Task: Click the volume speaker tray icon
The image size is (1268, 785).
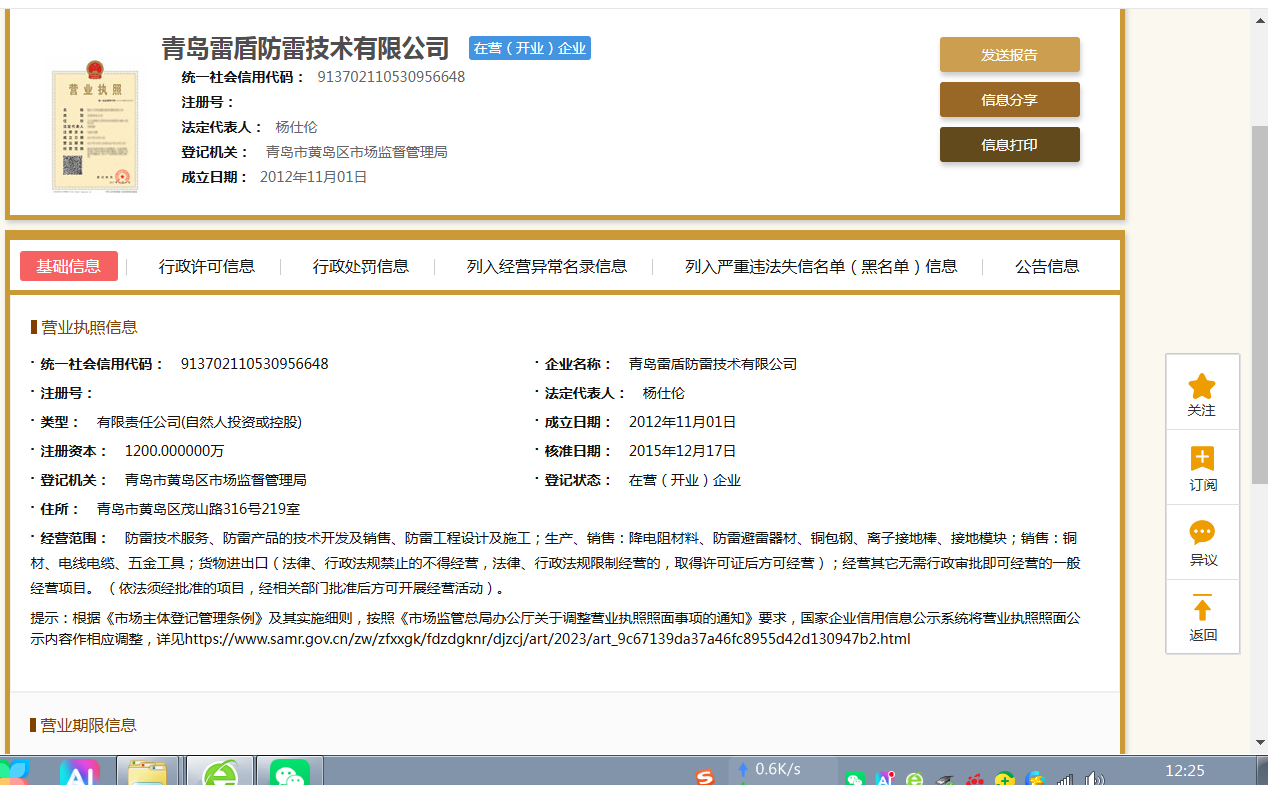Action: pyautogui.click(x=1095, y=778)
